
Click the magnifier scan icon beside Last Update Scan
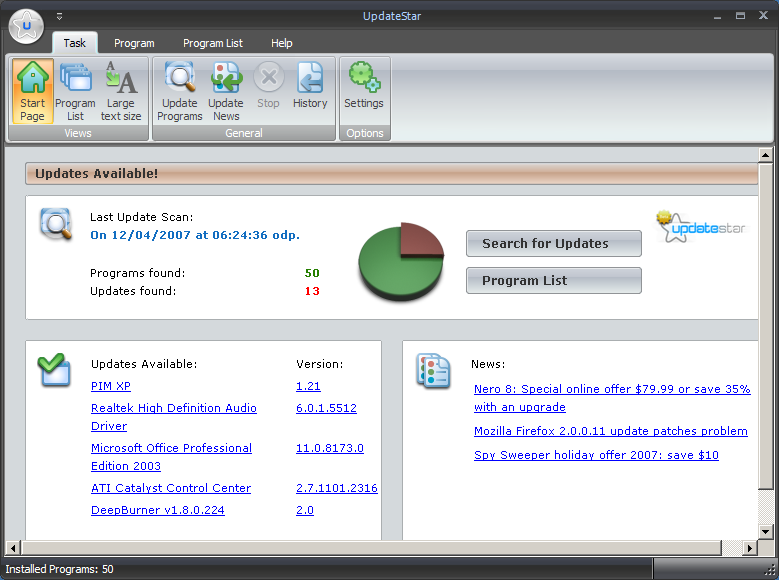click(56, 224)
